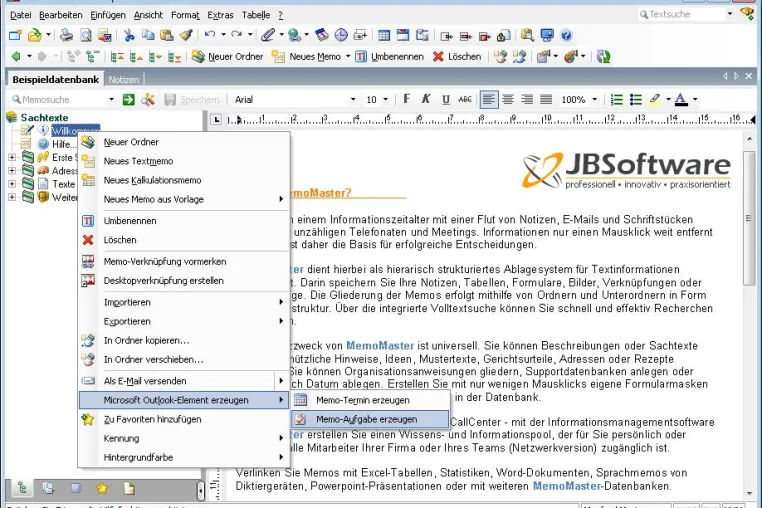The width and height of the screenshot is (762, 508).
Task: Select Neues Textmemo from the context menu
Action: coord(184,161)
